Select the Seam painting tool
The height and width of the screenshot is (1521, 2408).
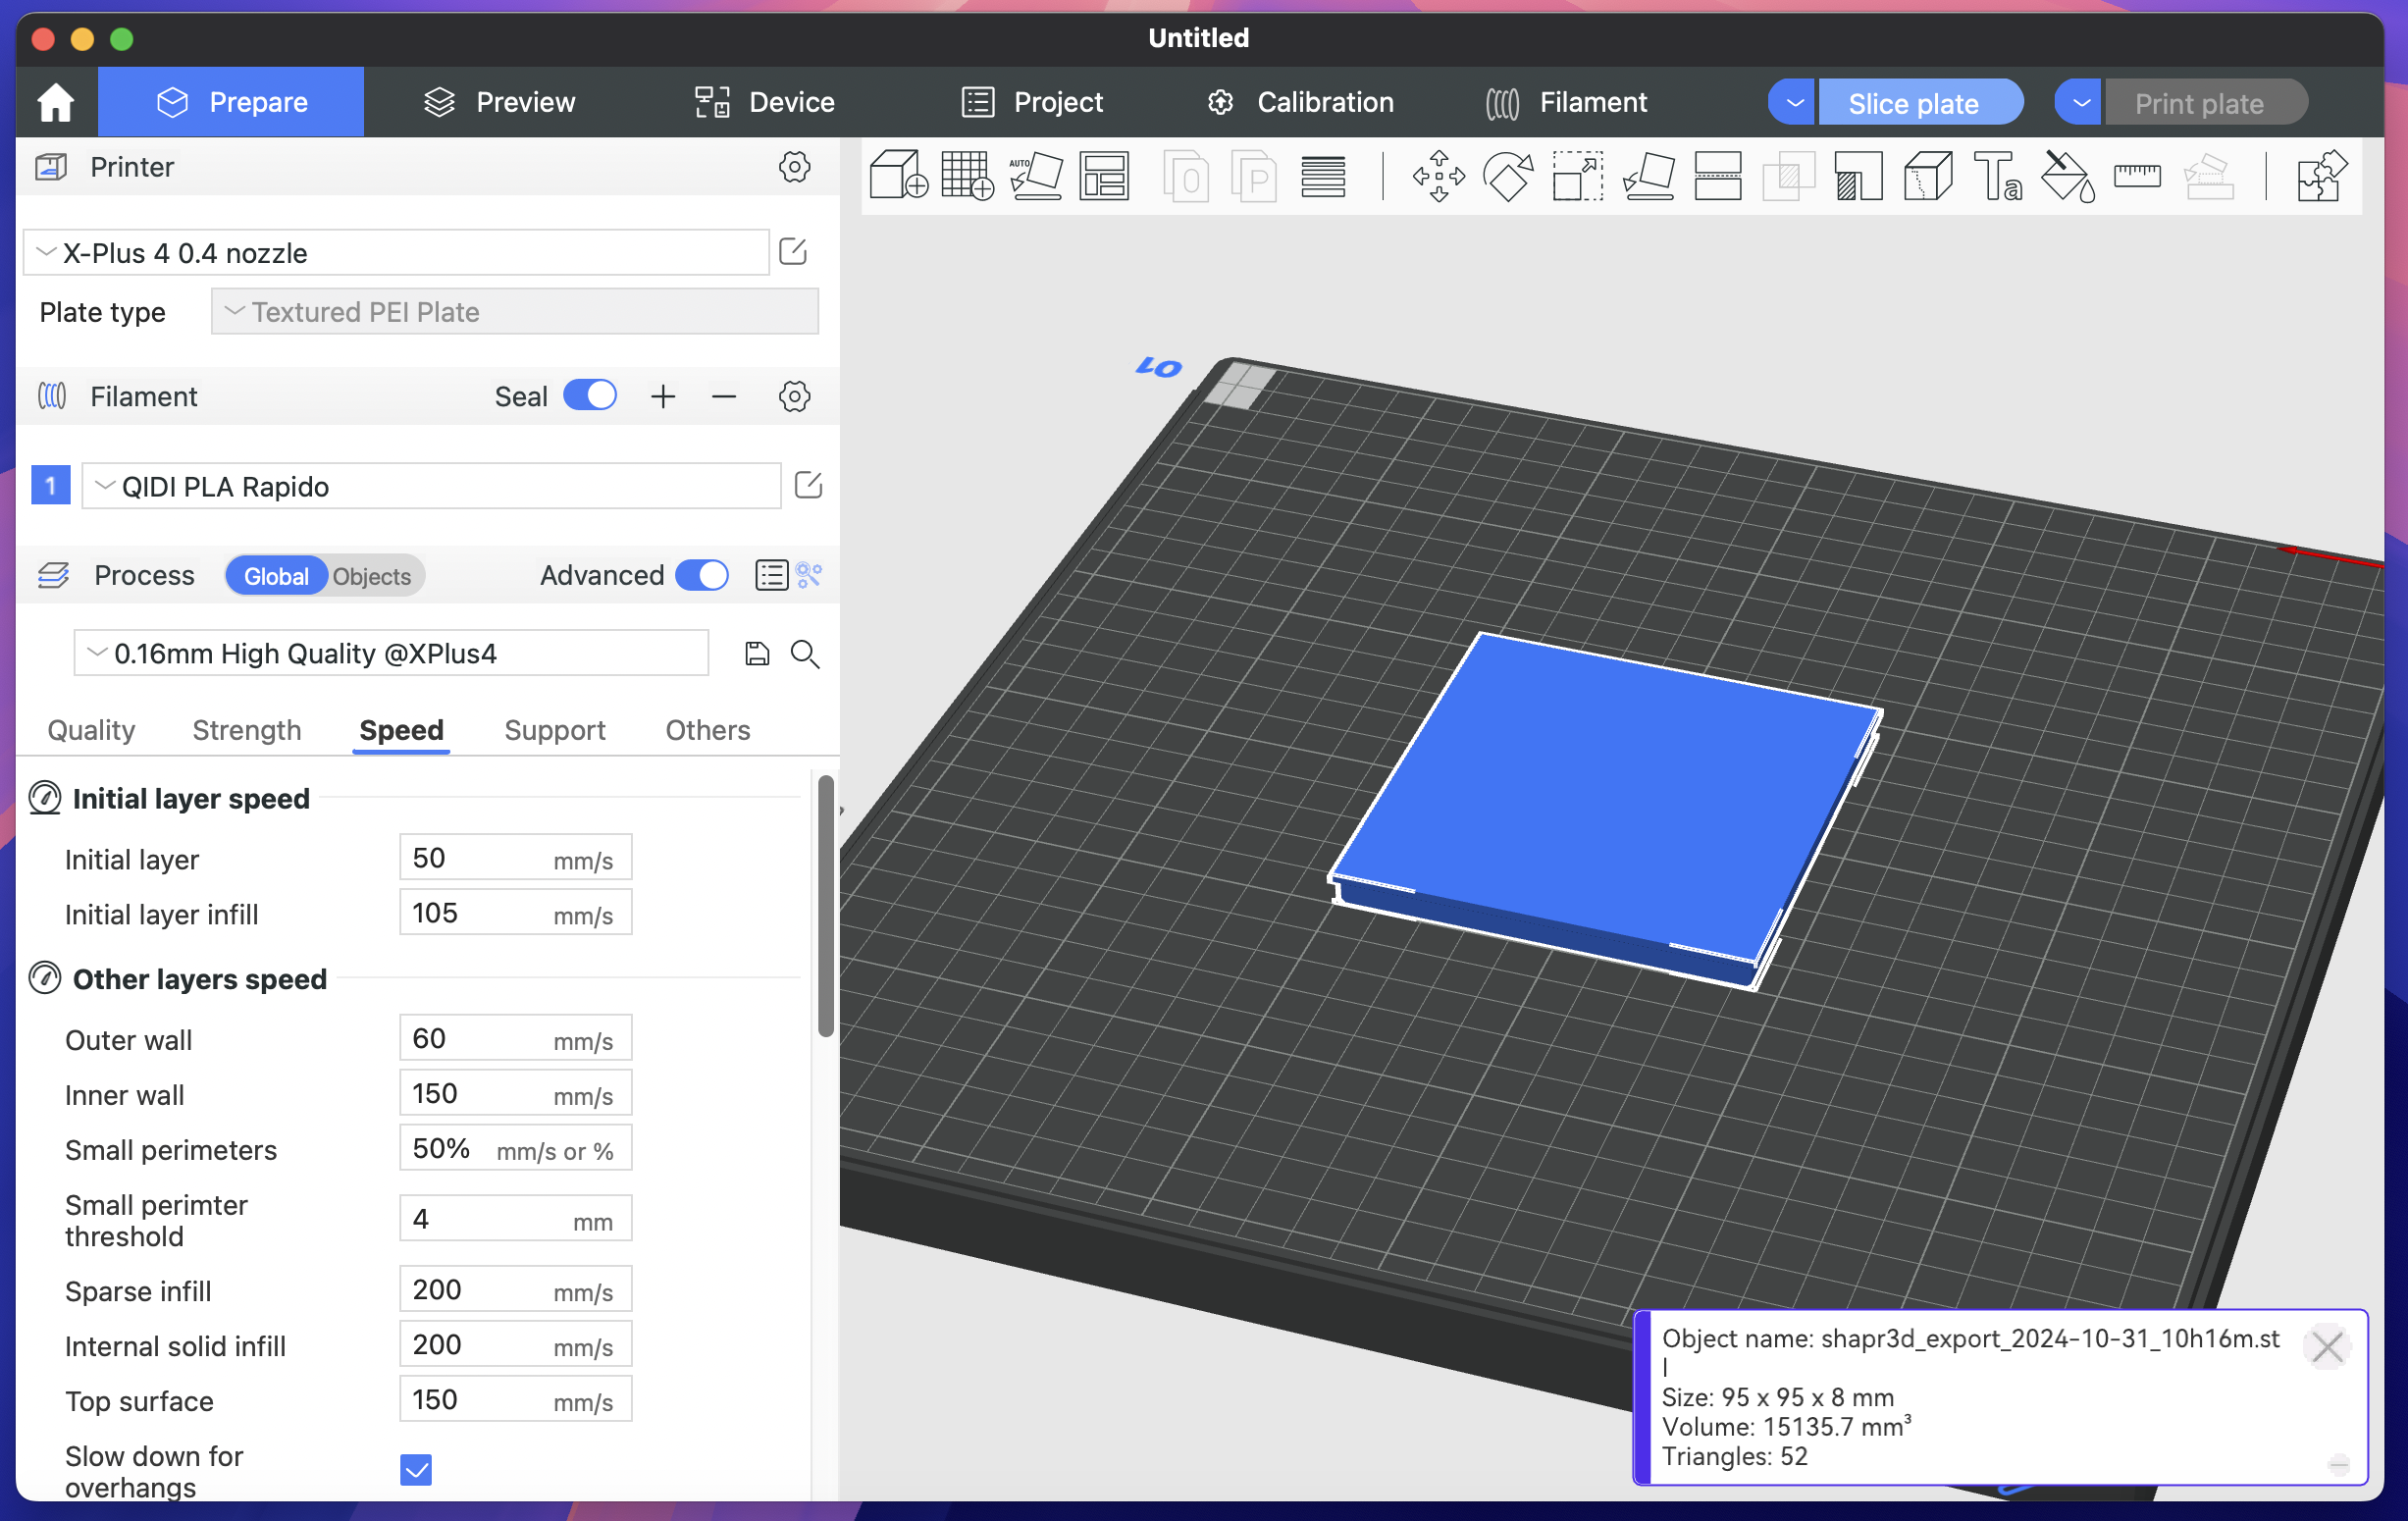pyautogui.click(x=1928, y=176)
